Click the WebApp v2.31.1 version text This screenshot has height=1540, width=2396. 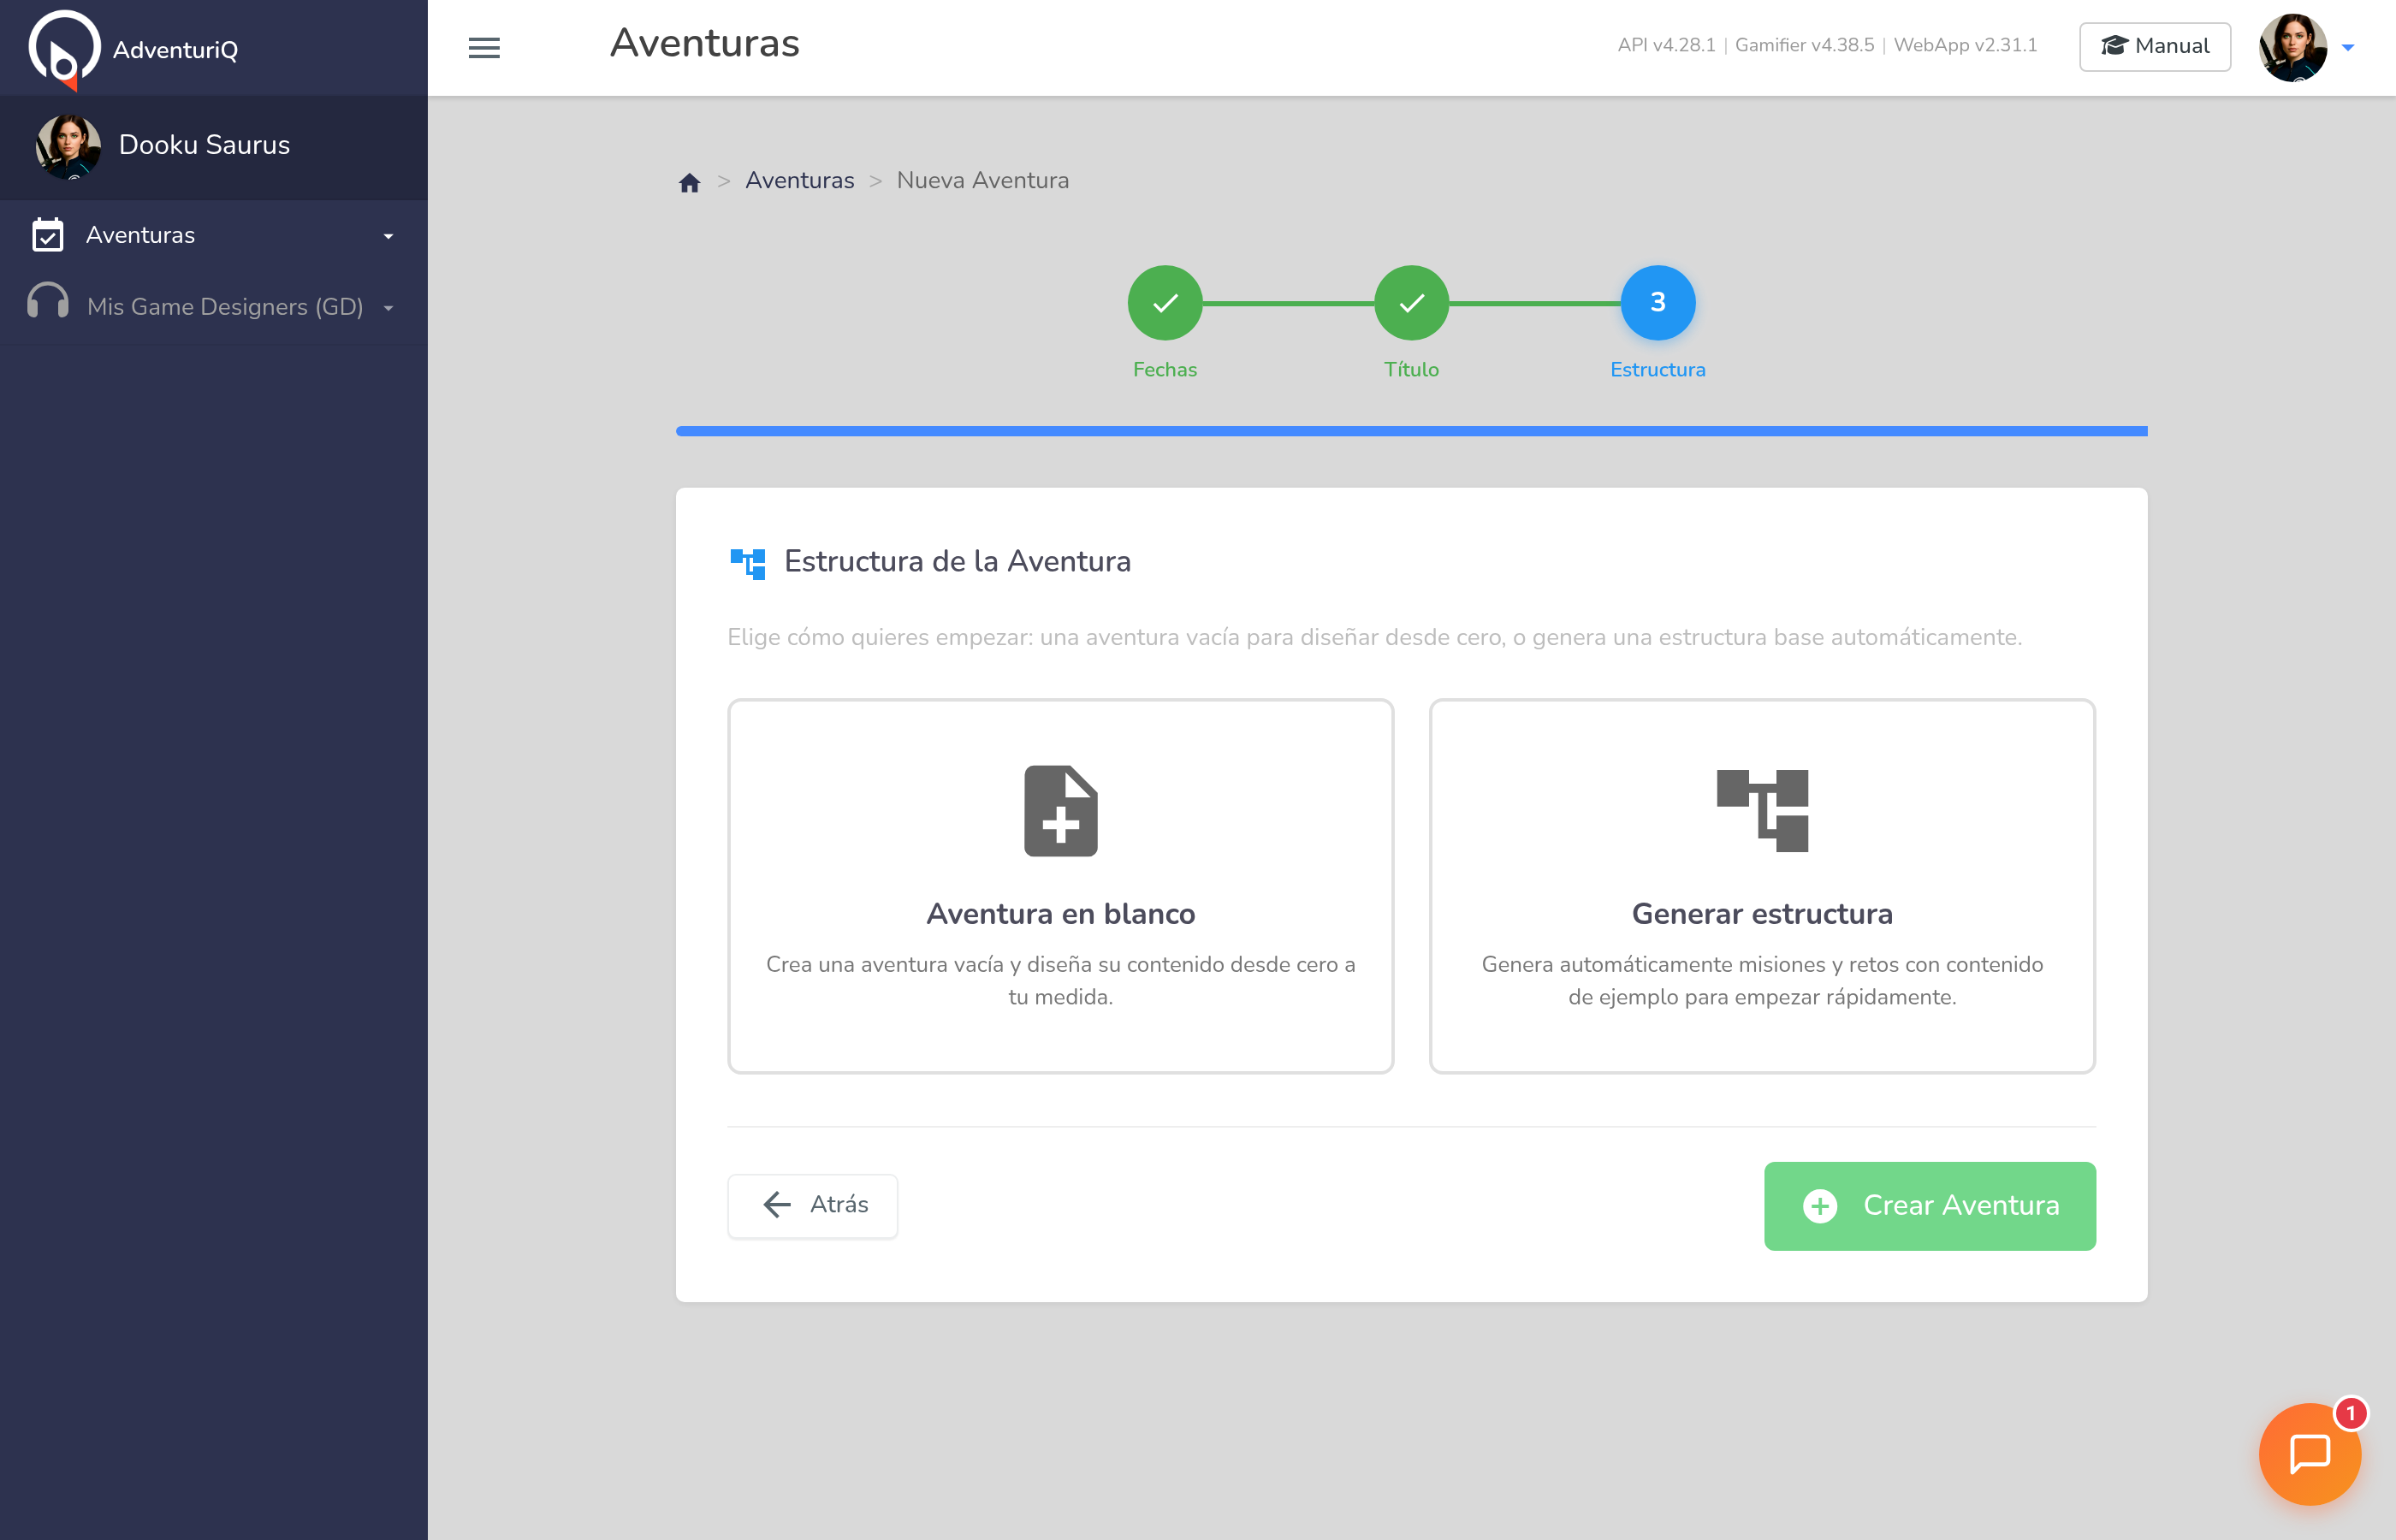tap(1965, 45)
